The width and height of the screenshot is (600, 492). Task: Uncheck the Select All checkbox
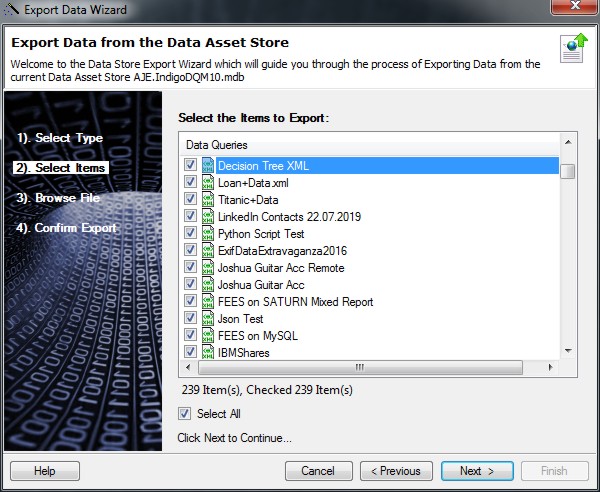click(185, 414)
